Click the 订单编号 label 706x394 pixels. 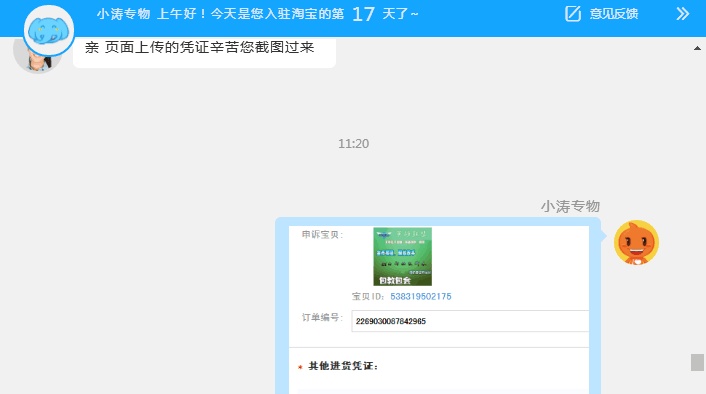click(322, 317)
